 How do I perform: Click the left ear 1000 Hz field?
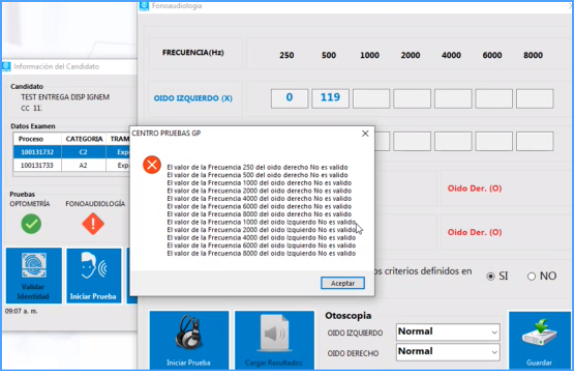click(371, 98)
